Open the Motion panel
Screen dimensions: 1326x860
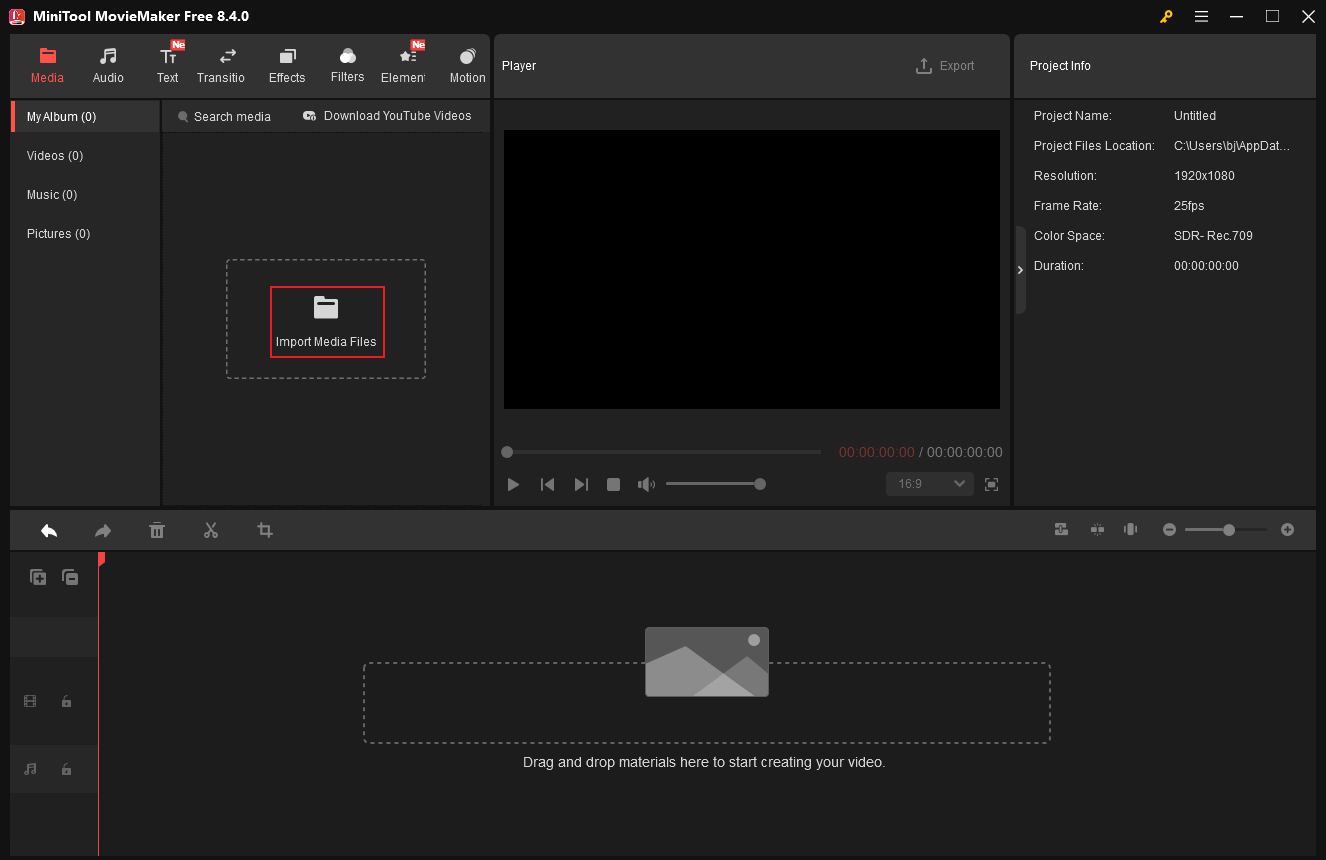tap(466, 63)
